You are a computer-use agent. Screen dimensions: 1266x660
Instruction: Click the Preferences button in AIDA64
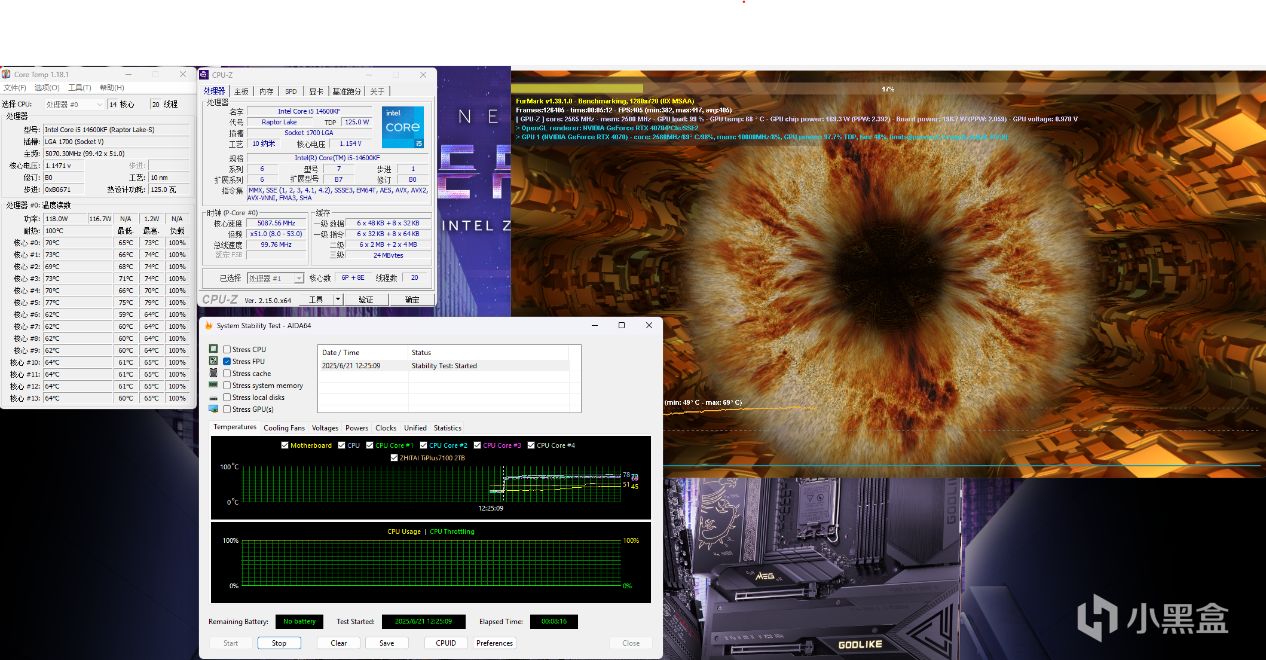[x=495, y=643]
